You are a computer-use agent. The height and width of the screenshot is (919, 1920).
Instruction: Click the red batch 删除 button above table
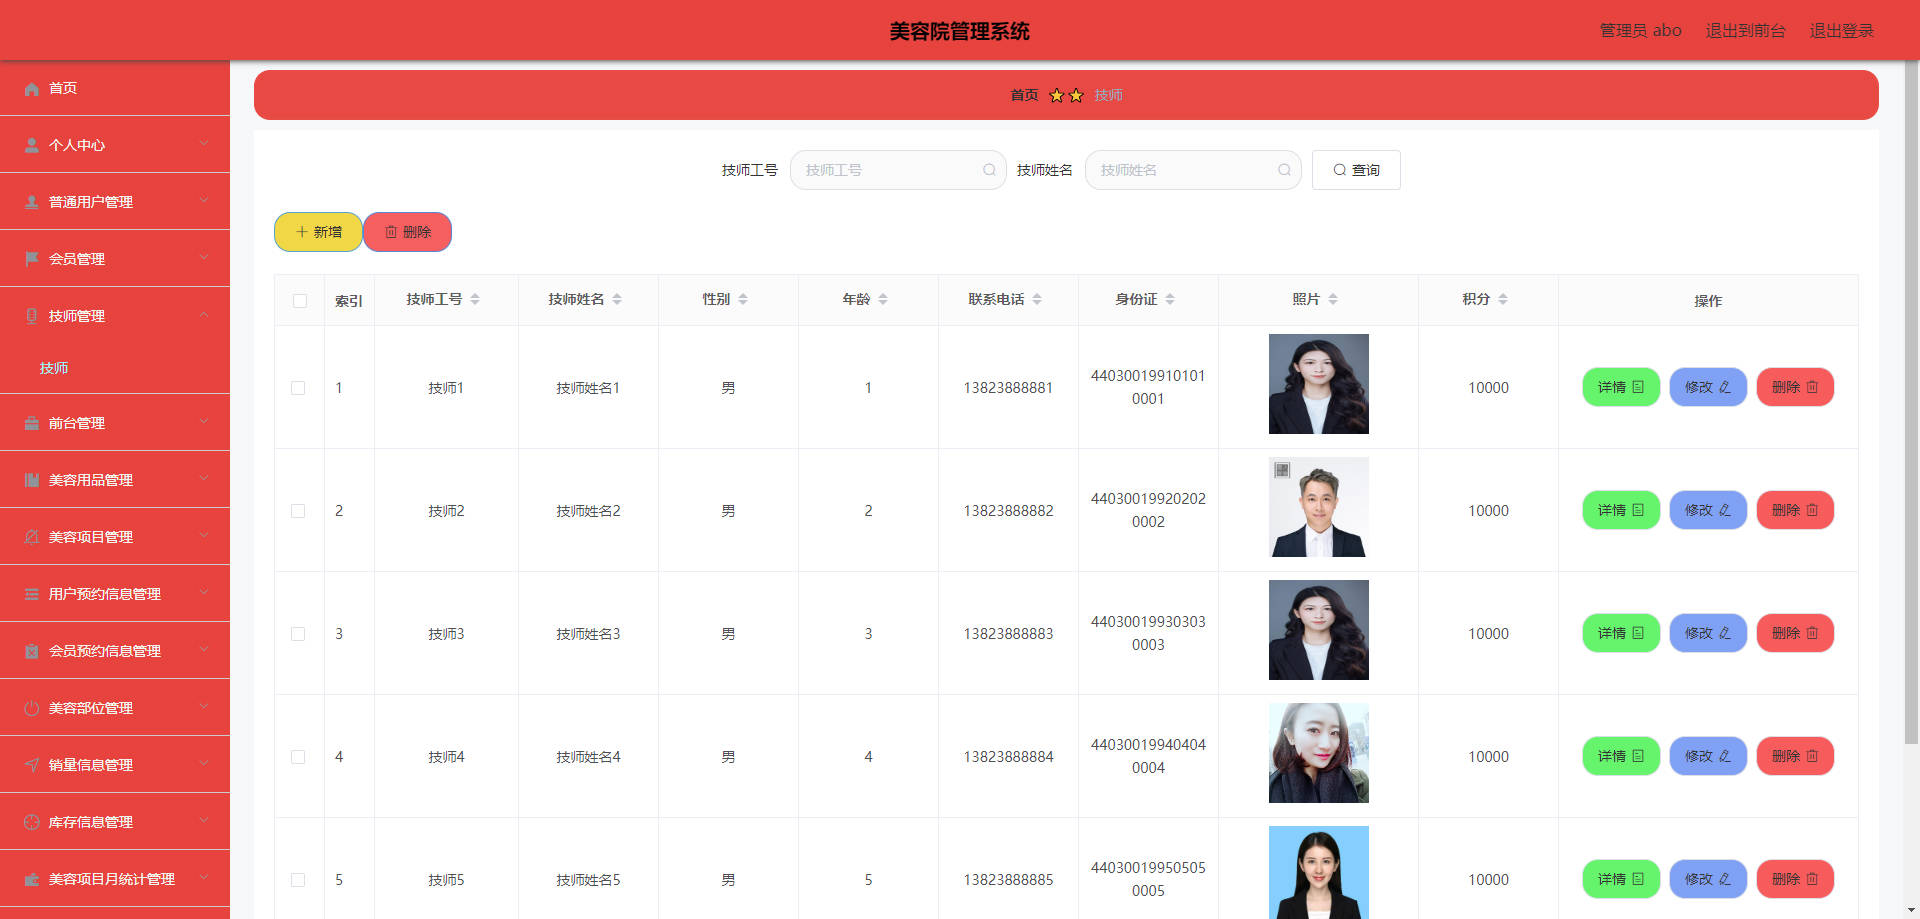(408, 232)
